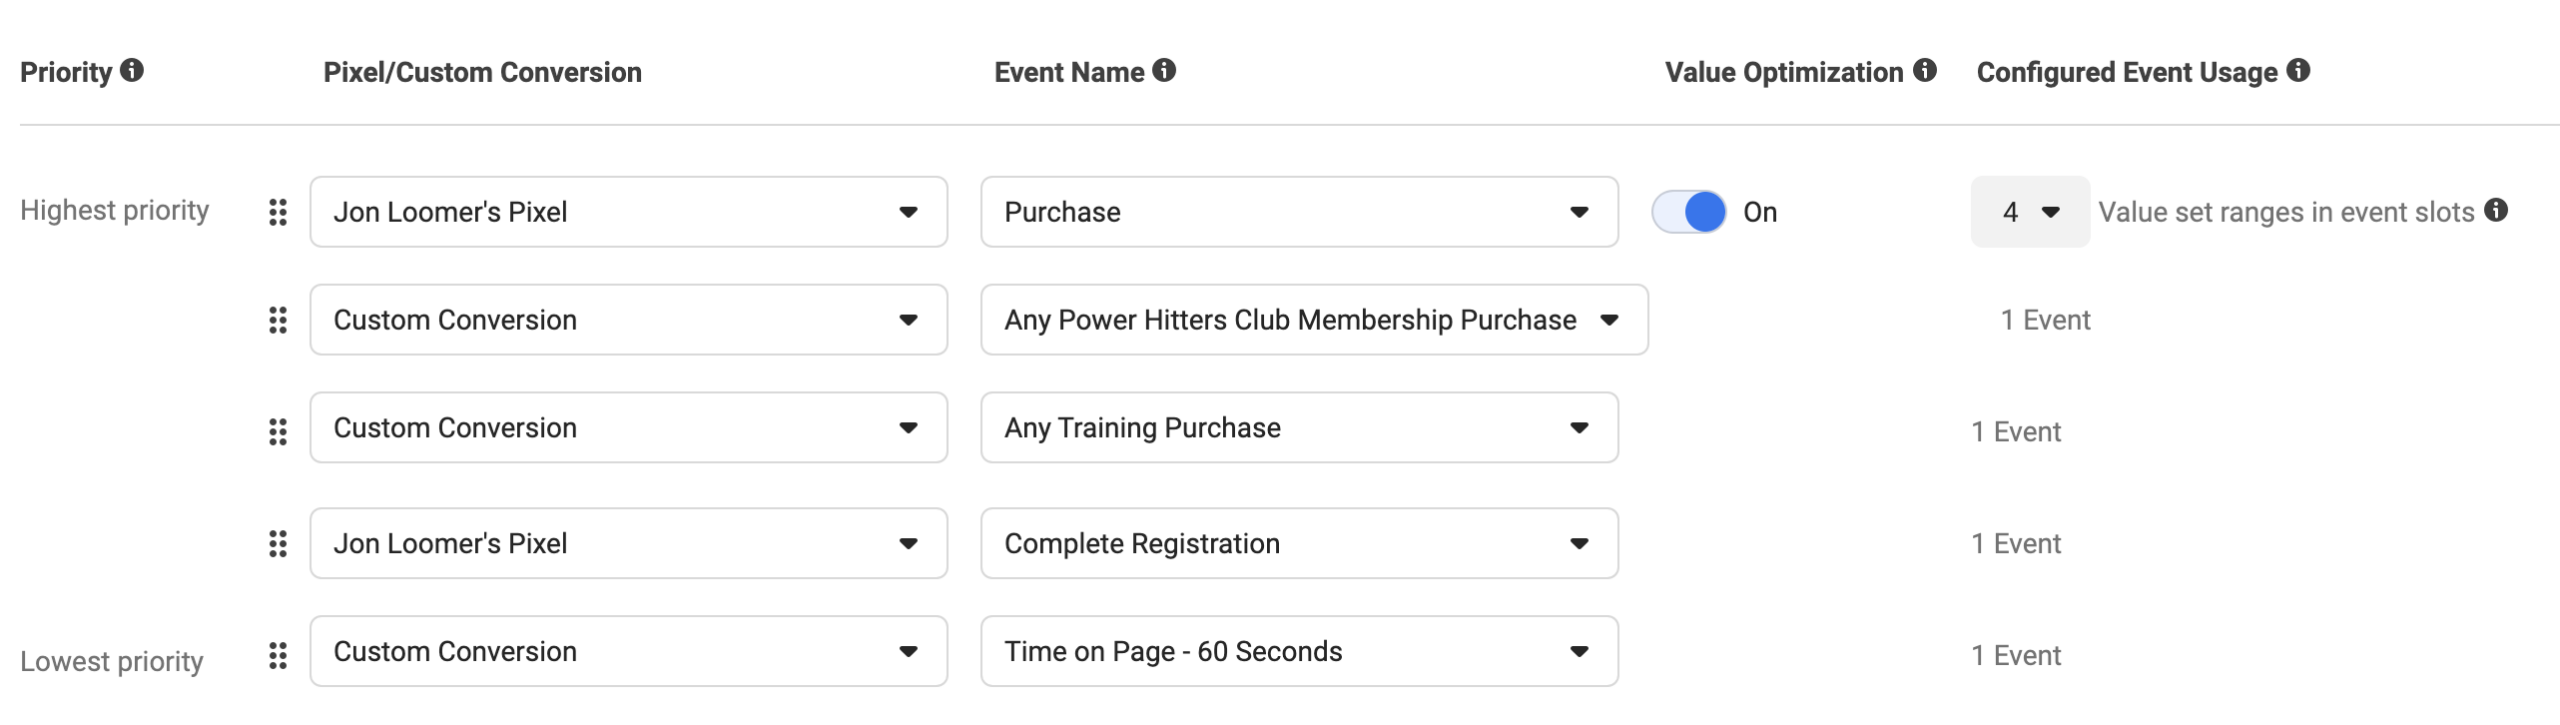Click the Value Optimization info icon

click(1925, 71)
